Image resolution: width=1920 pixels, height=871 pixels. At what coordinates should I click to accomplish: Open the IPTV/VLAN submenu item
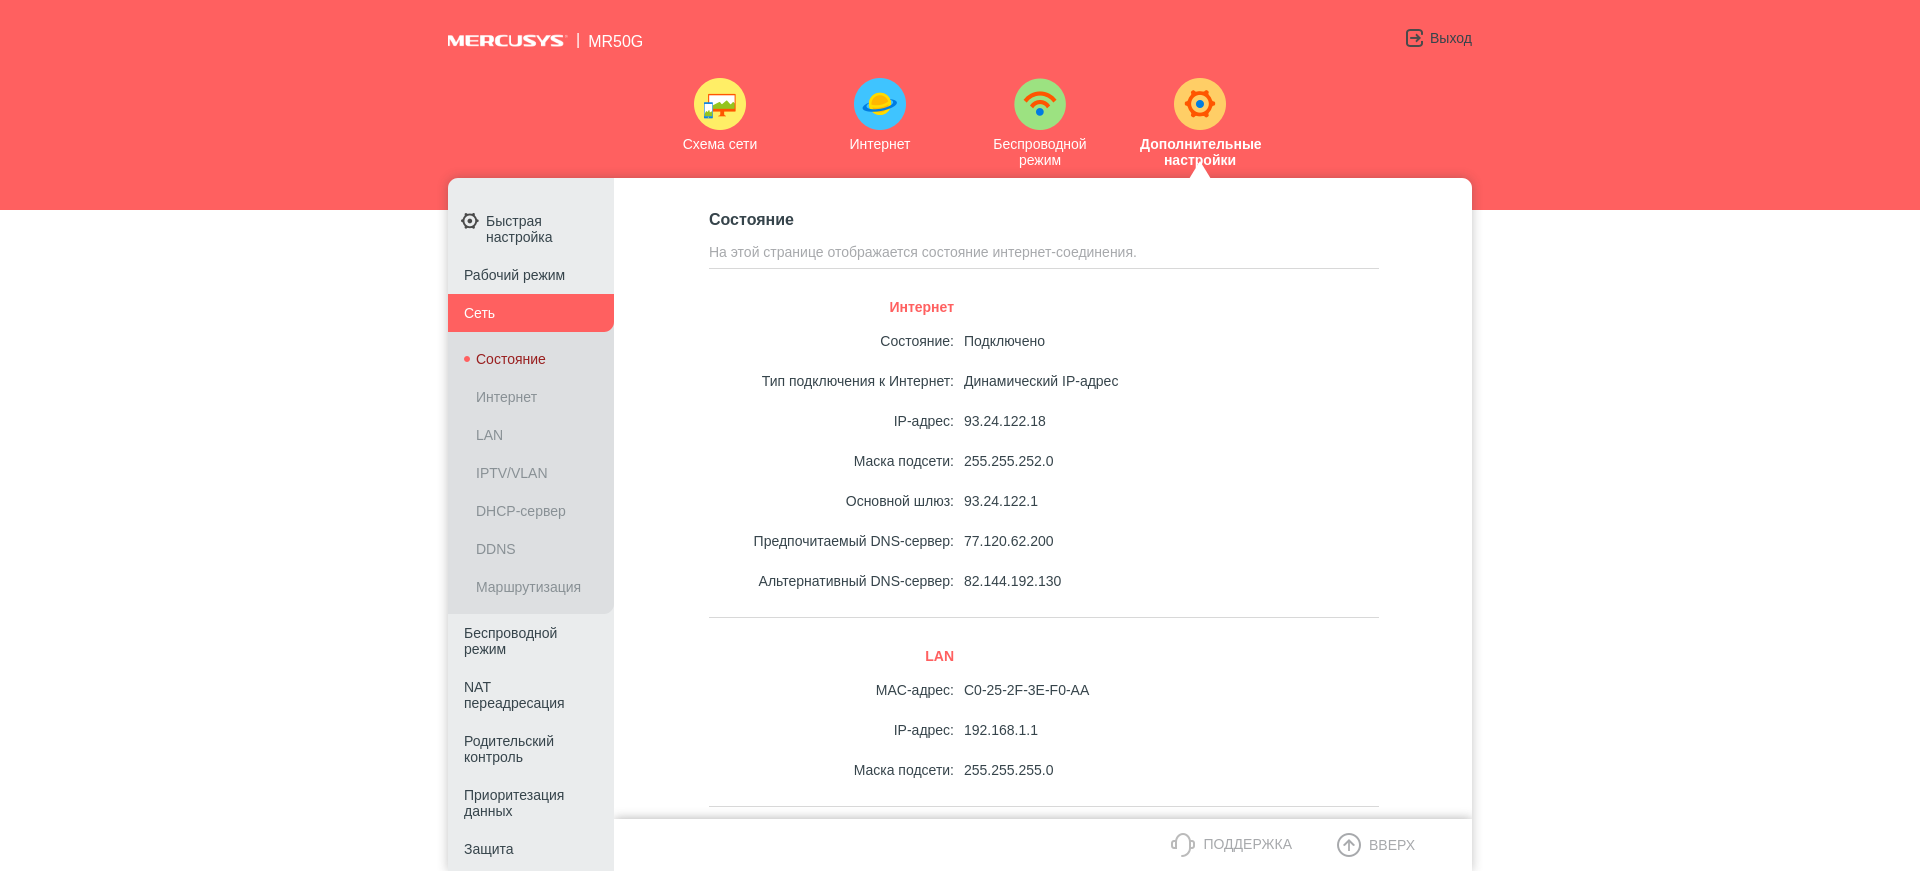pyautogui.click(x=511, y=473)
